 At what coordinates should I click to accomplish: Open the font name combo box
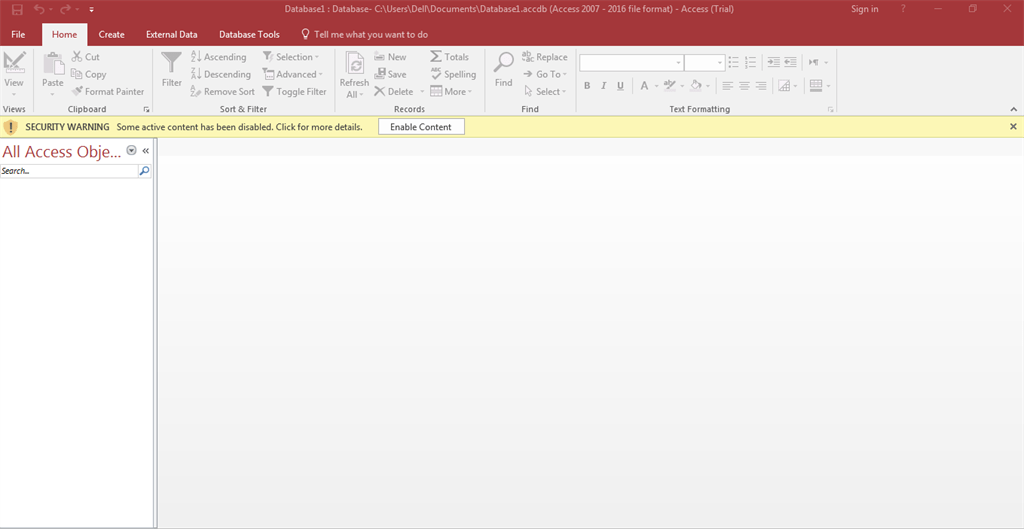tap(632, 63)
